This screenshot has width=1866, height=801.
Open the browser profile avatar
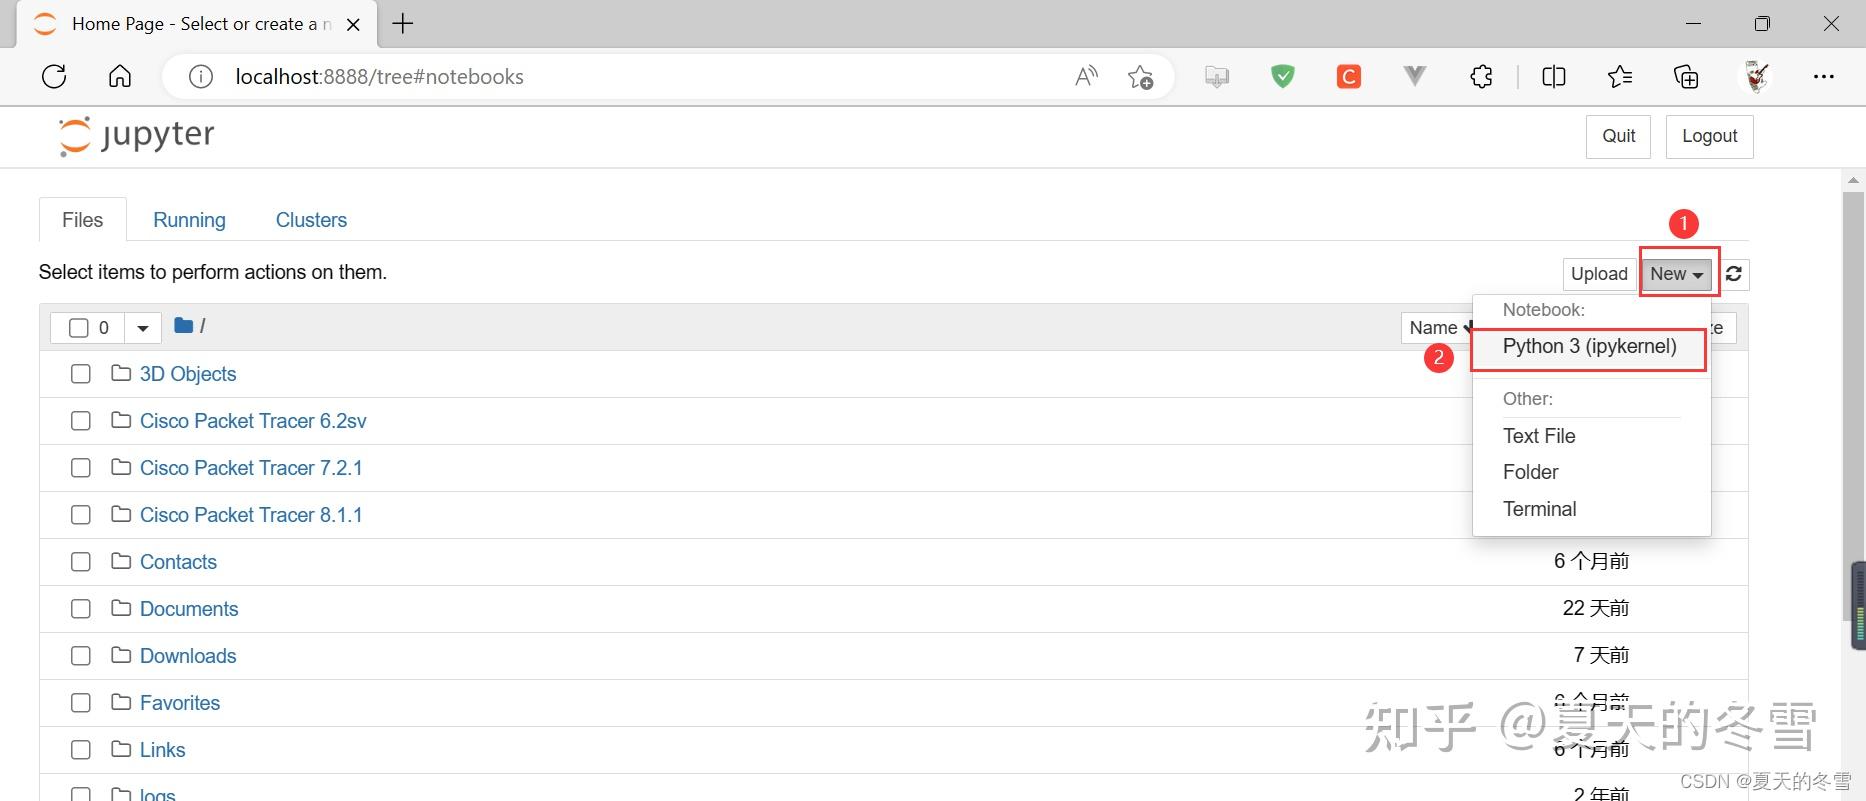[x=1756, y=76]
